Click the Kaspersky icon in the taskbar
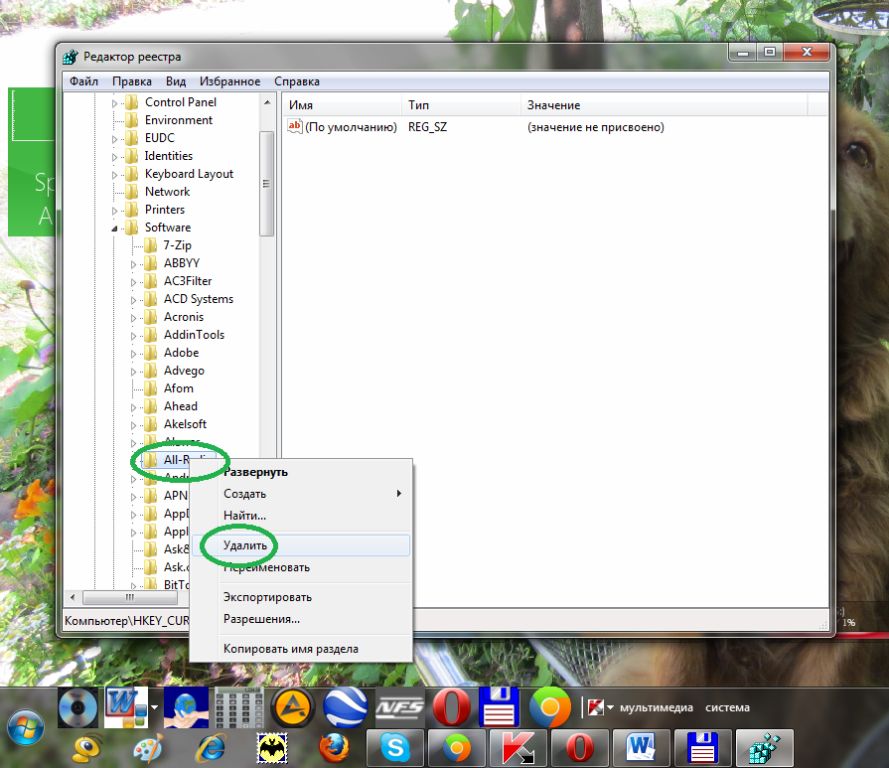The width and height of the screenshot is (889, 768). coord(517,747)
